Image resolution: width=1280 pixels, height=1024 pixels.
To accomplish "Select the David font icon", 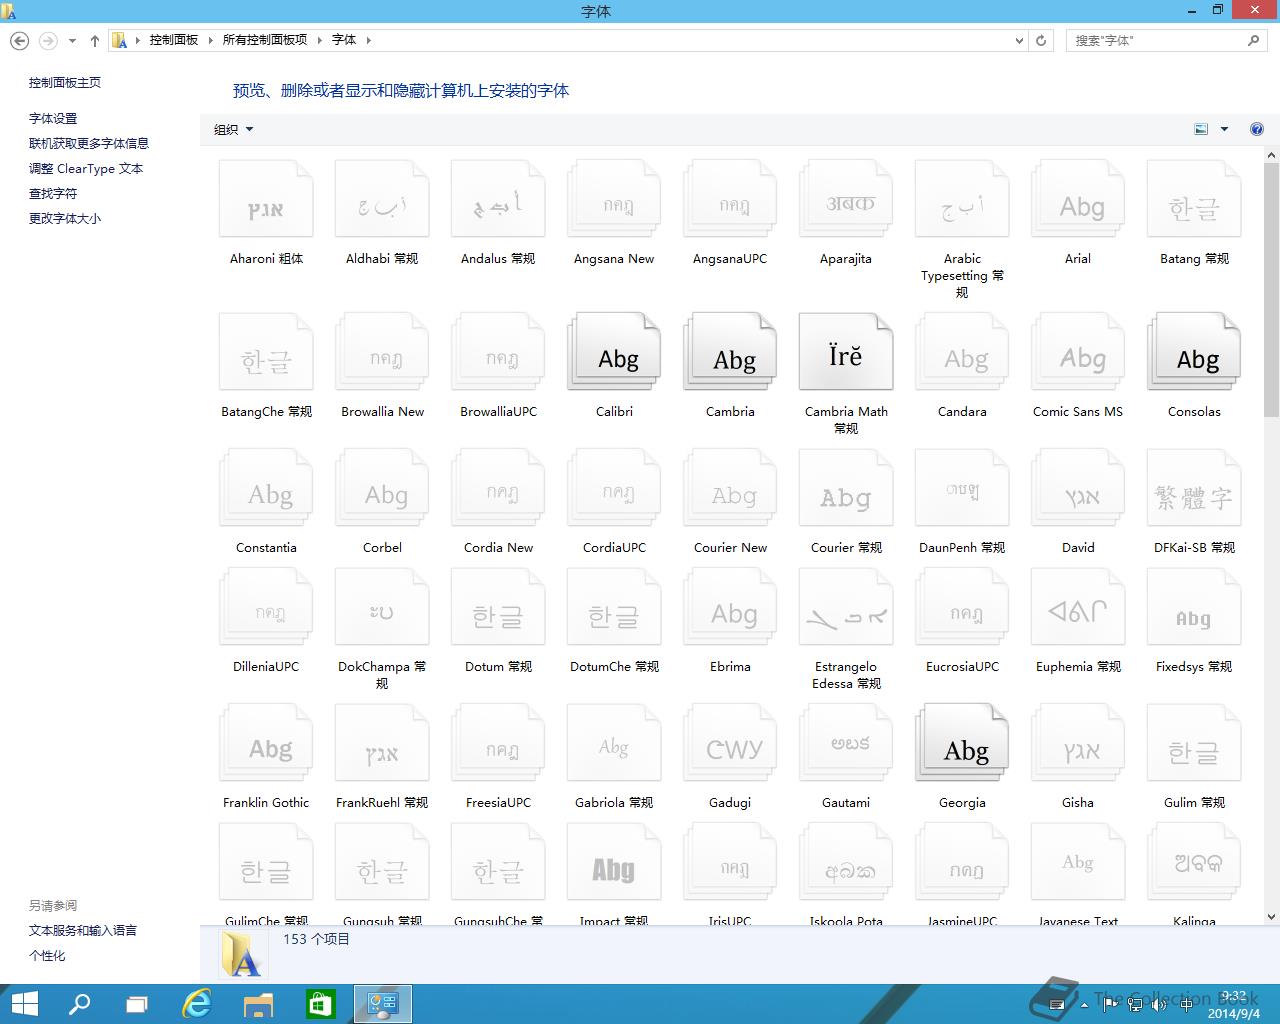I will point(1078,488).
